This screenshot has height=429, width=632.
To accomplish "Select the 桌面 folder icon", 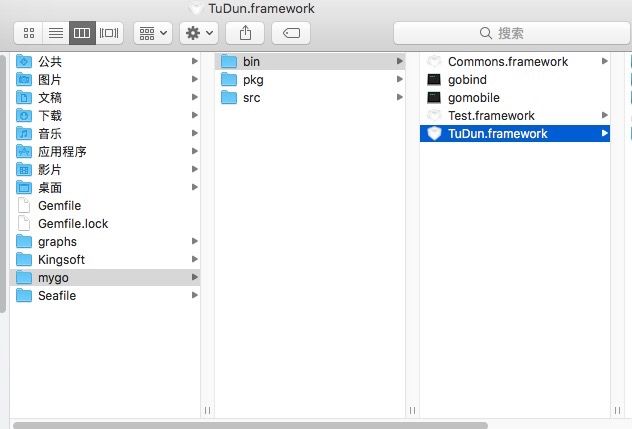I will coord(24,187).
